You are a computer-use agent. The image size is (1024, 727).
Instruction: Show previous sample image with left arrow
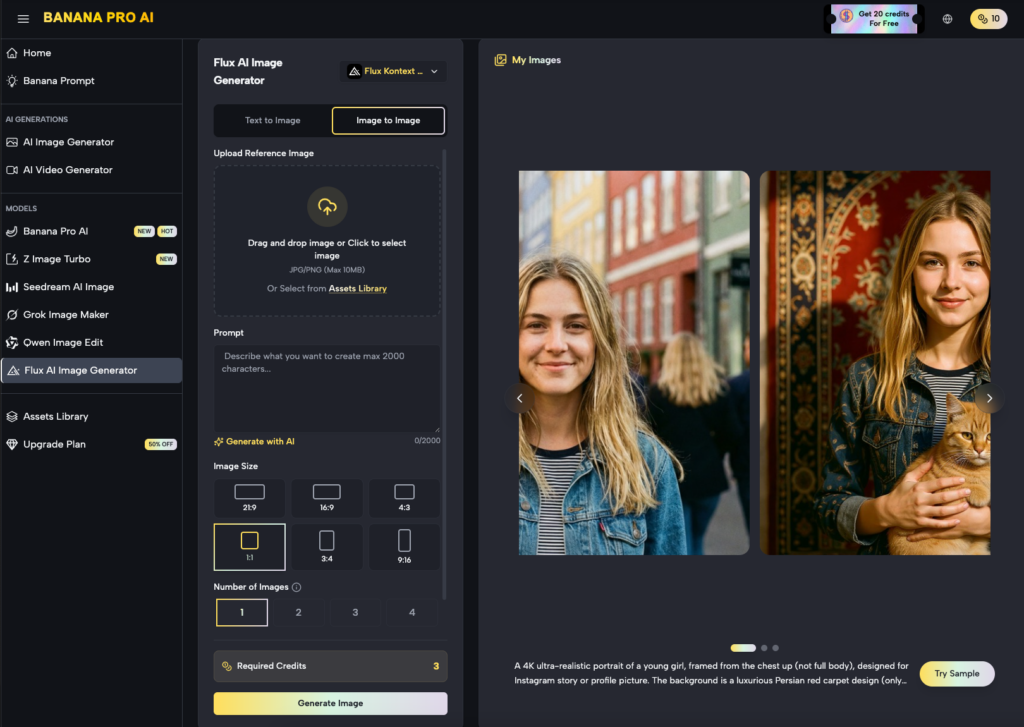(519, 398)
